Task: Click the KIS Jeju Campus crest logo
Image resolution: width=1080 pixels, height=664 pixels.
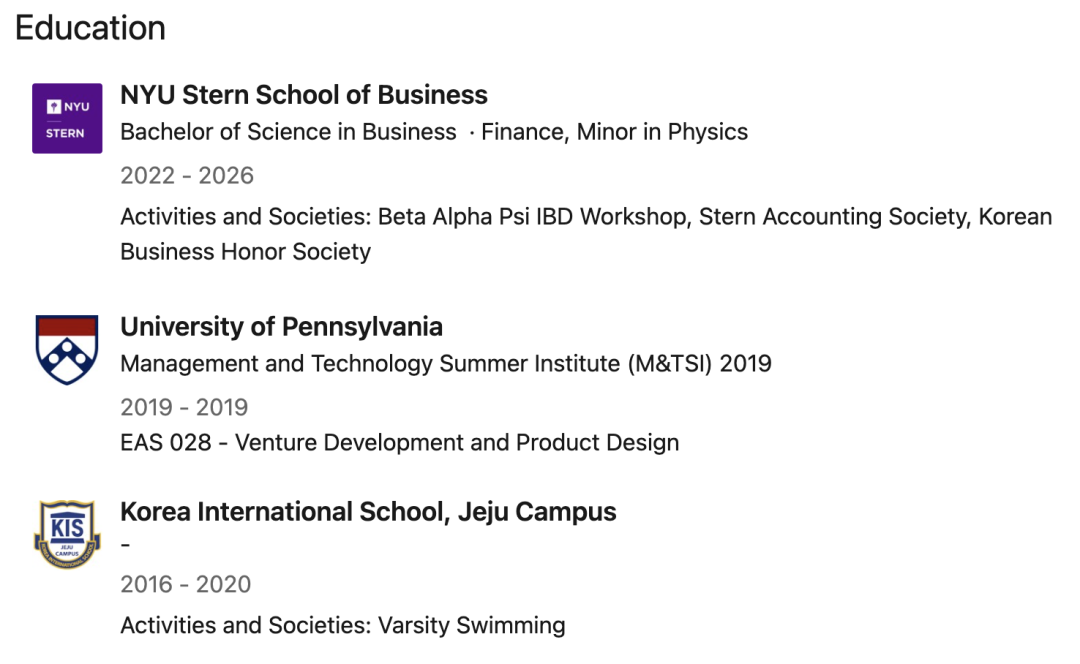Action: pyautogui.click(x=67, y=535)
